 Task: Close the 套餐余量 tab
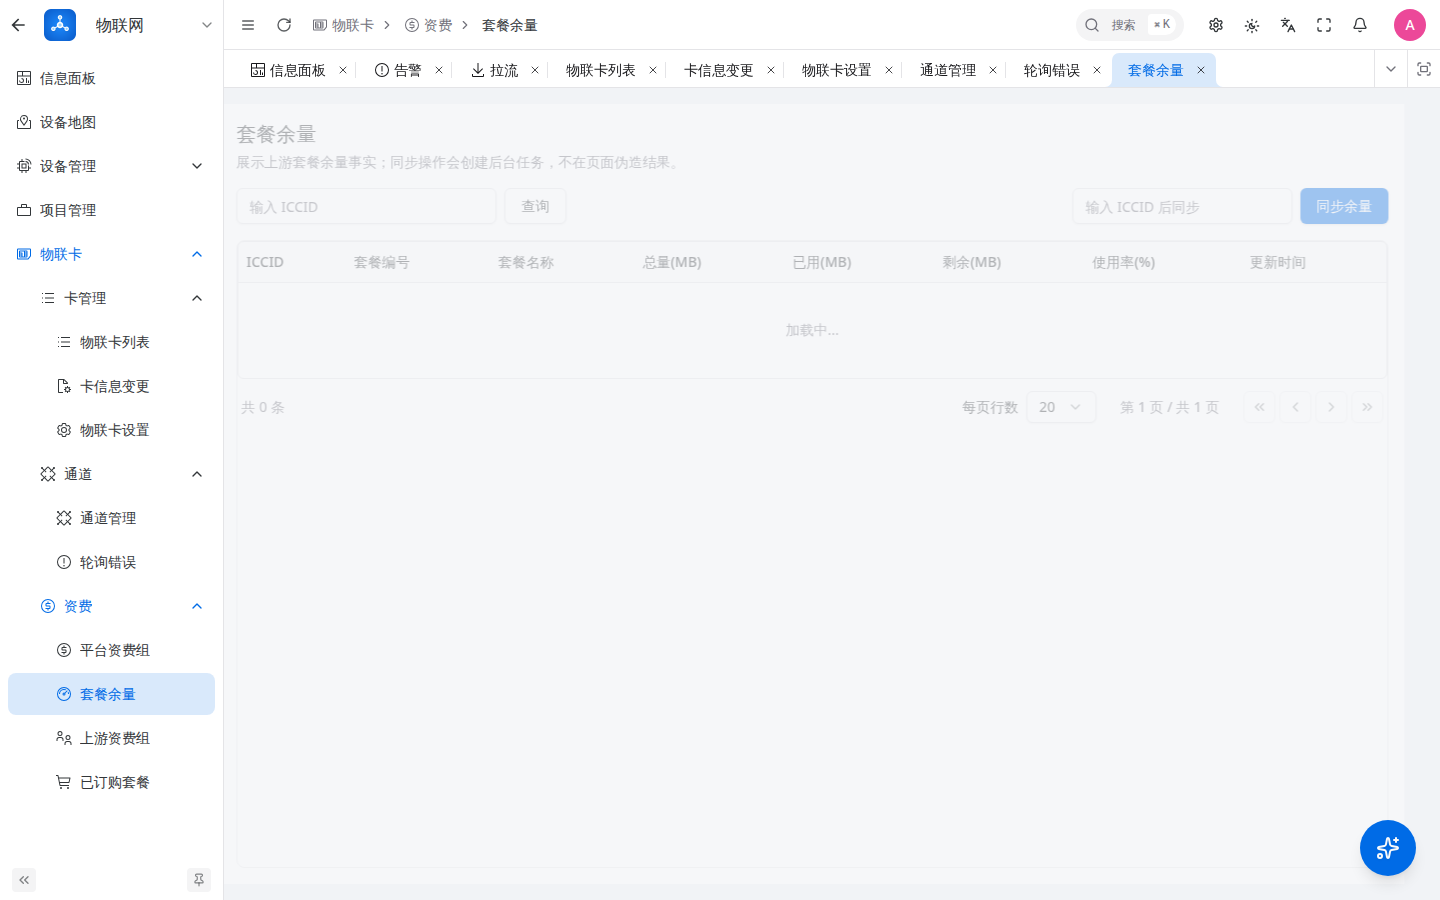pyautogui.click(x=1201, y=70)
